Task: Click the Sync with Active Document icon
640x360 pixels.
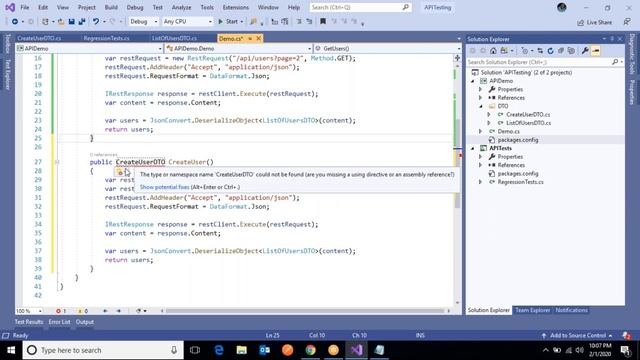Action: pos(540,51)
